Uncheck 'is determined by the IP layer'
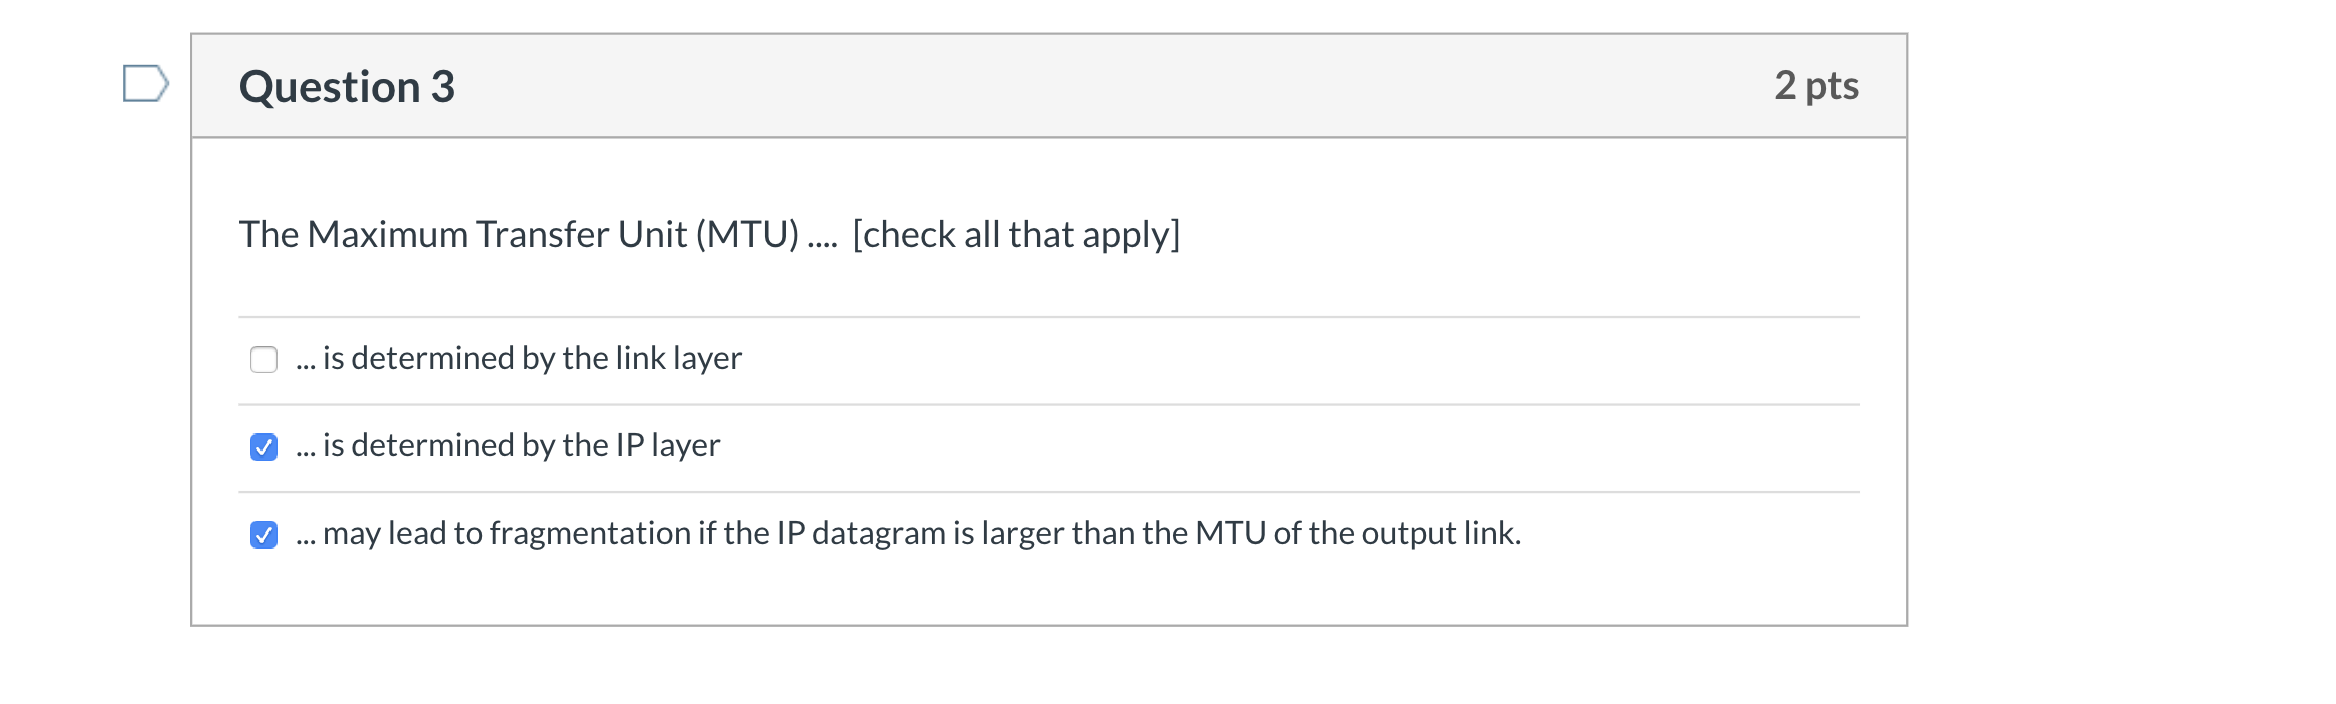The height and width of the screenshot is (704, 2336). tap(263, 447)
